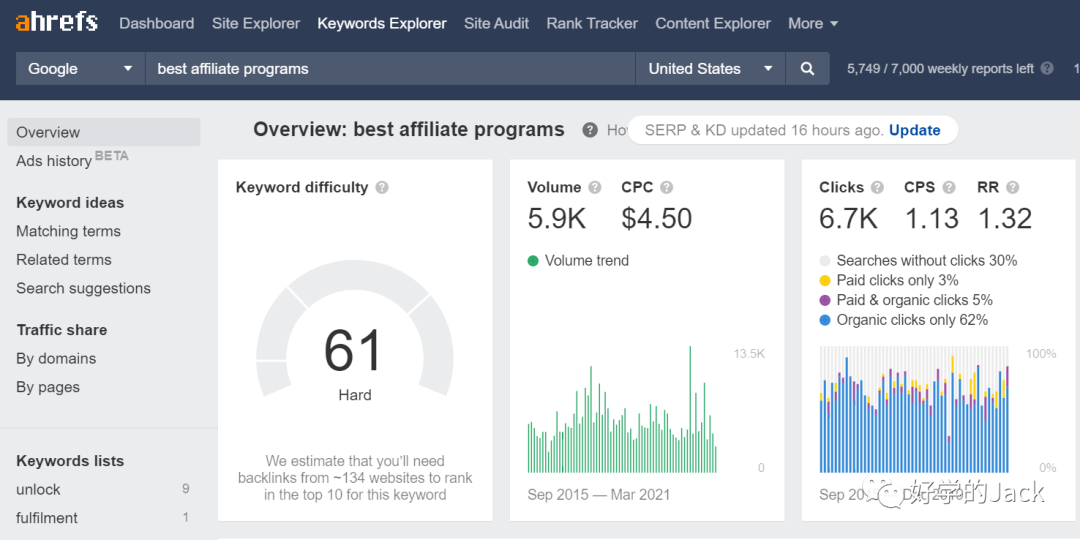Click the 5.9K volume value
Screen dimensions: 1080x540
coord(557,218)
